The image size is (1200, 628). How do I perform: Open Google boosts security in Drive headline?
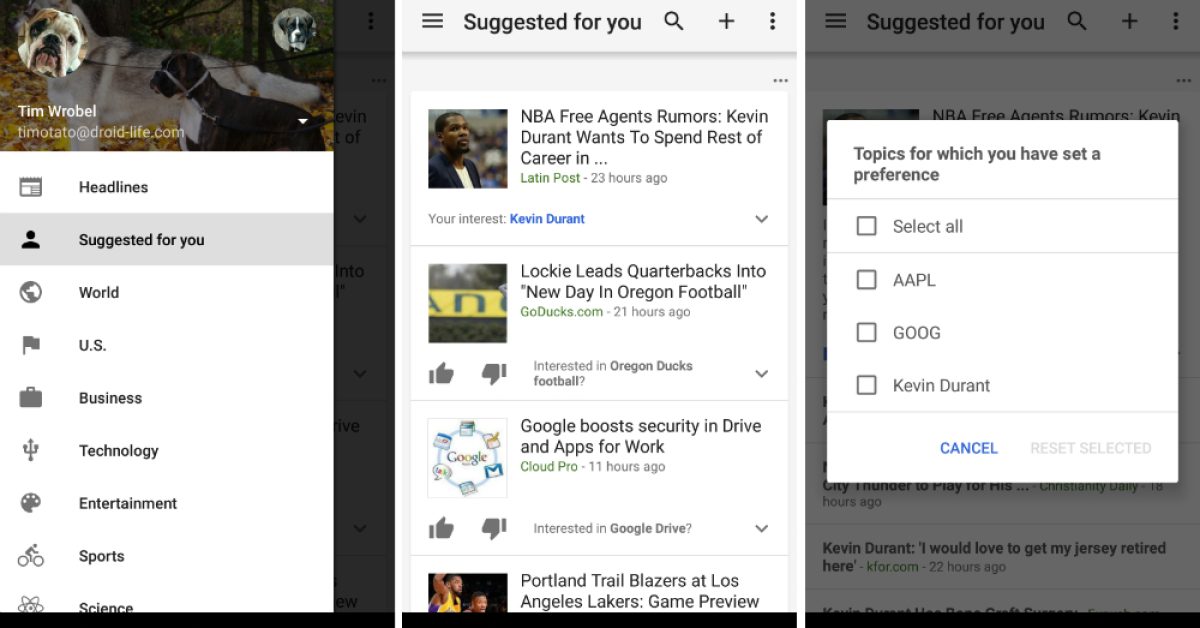click(x=641, y=436)
